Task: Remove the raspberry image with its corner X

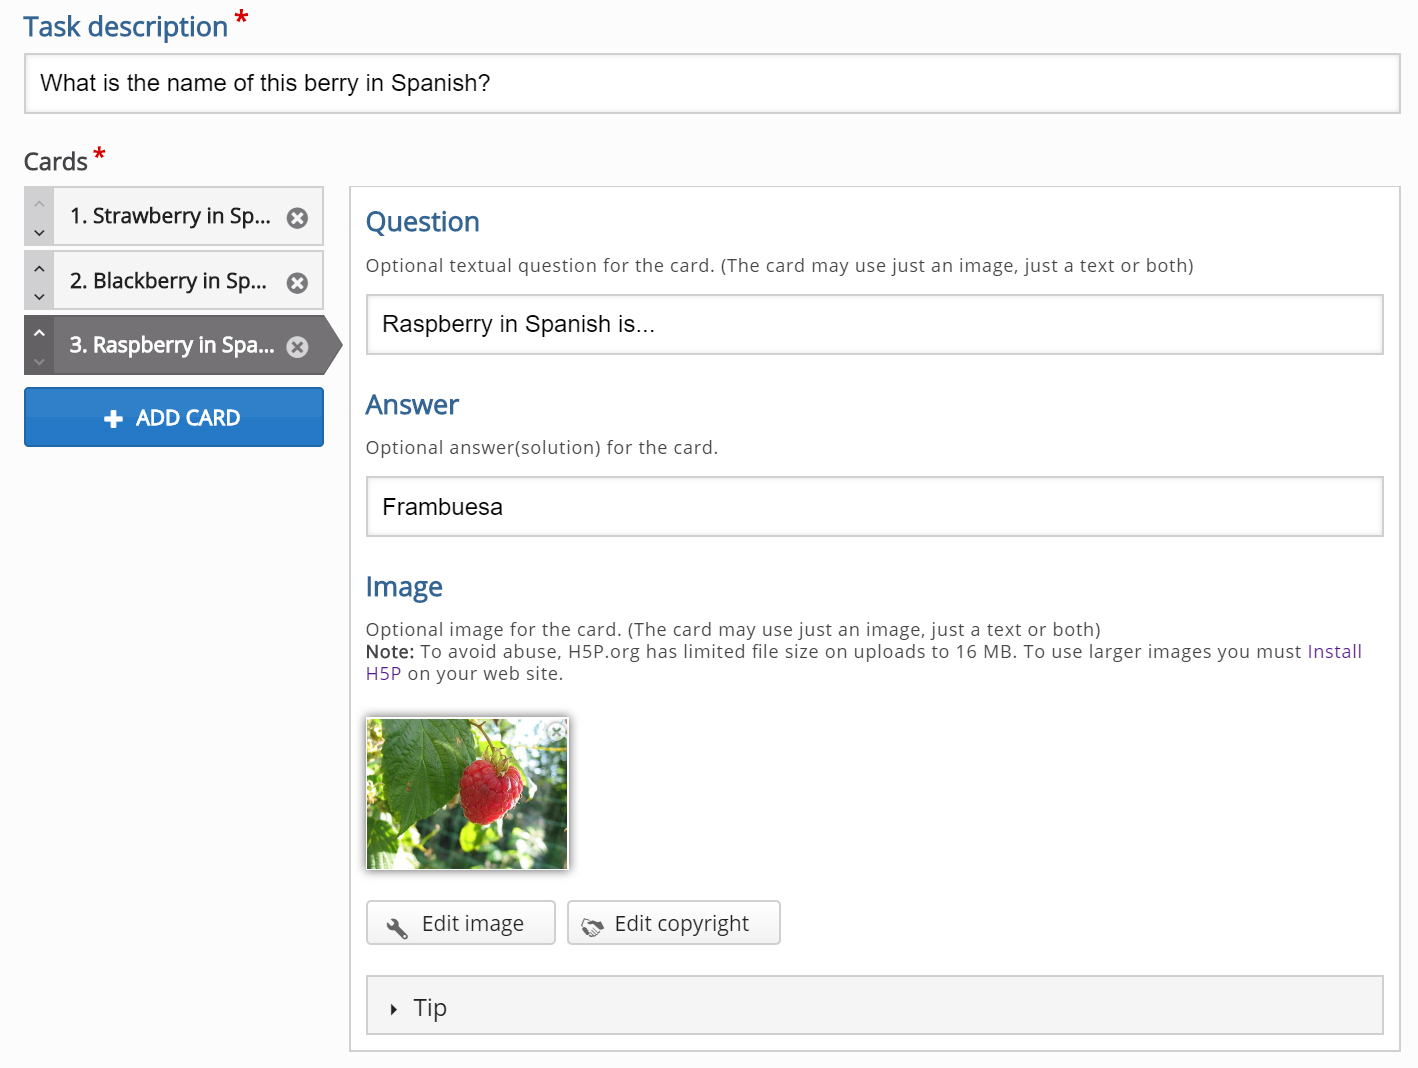Action: [557, 731]
